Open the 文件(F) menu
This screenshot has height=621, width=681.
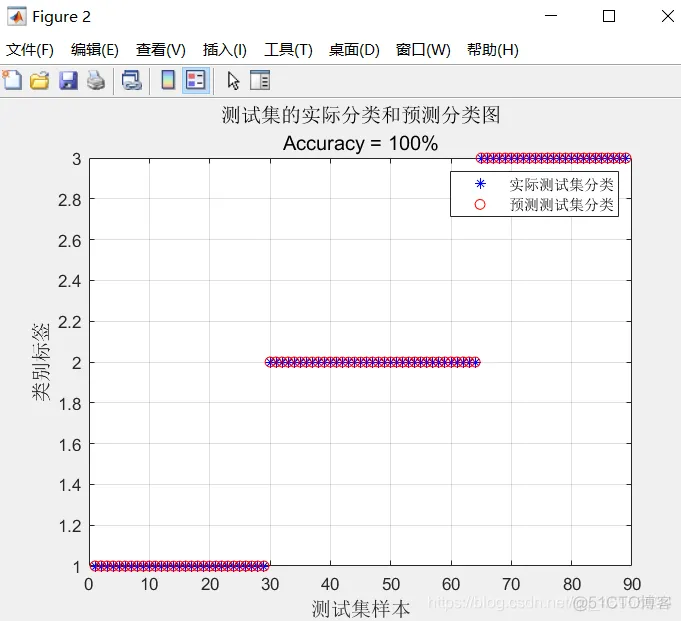[x=30, y=50]
